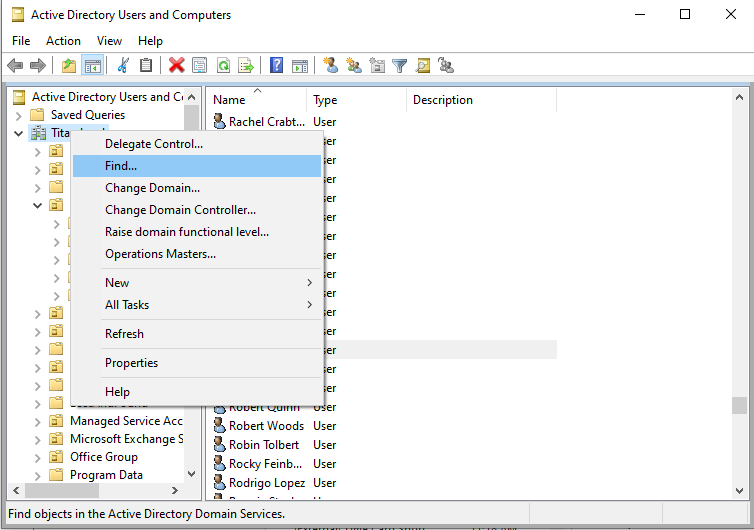Select the Active Directory Users root node

pos(107,97)
